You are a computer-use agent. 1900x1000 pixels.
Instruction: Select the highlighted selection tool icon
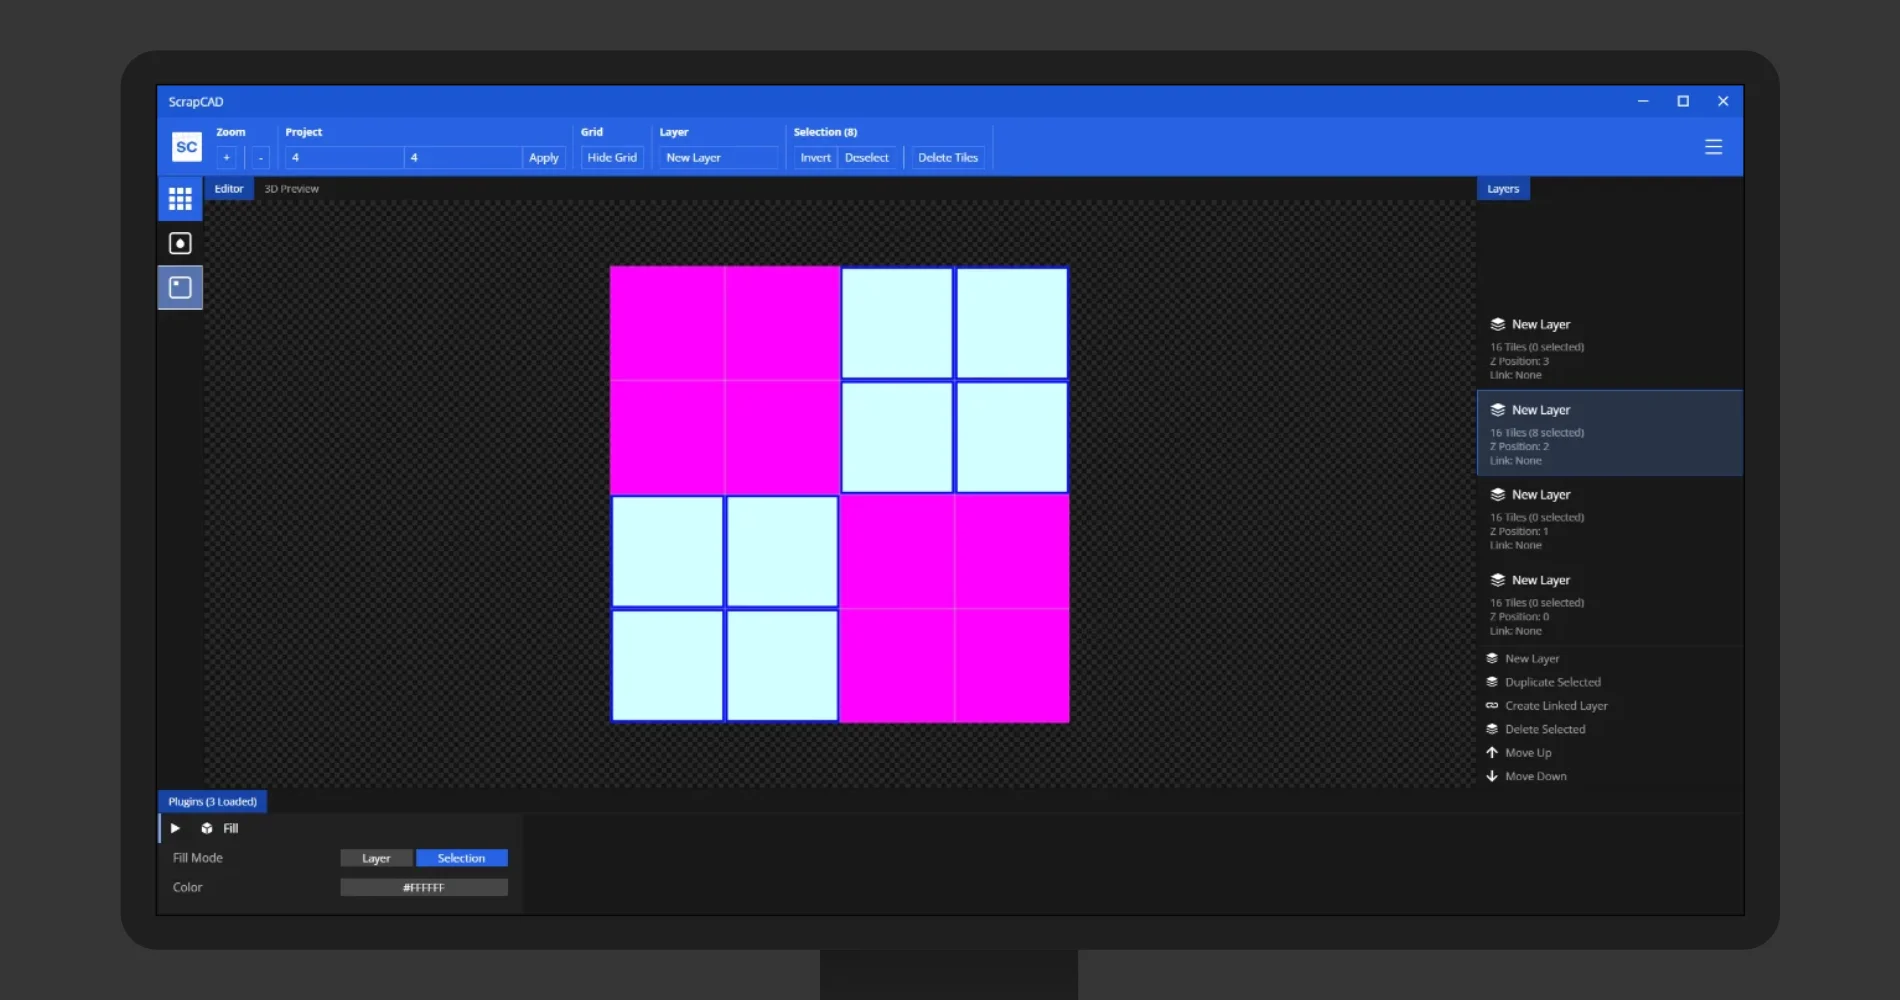tap(180, 288)
